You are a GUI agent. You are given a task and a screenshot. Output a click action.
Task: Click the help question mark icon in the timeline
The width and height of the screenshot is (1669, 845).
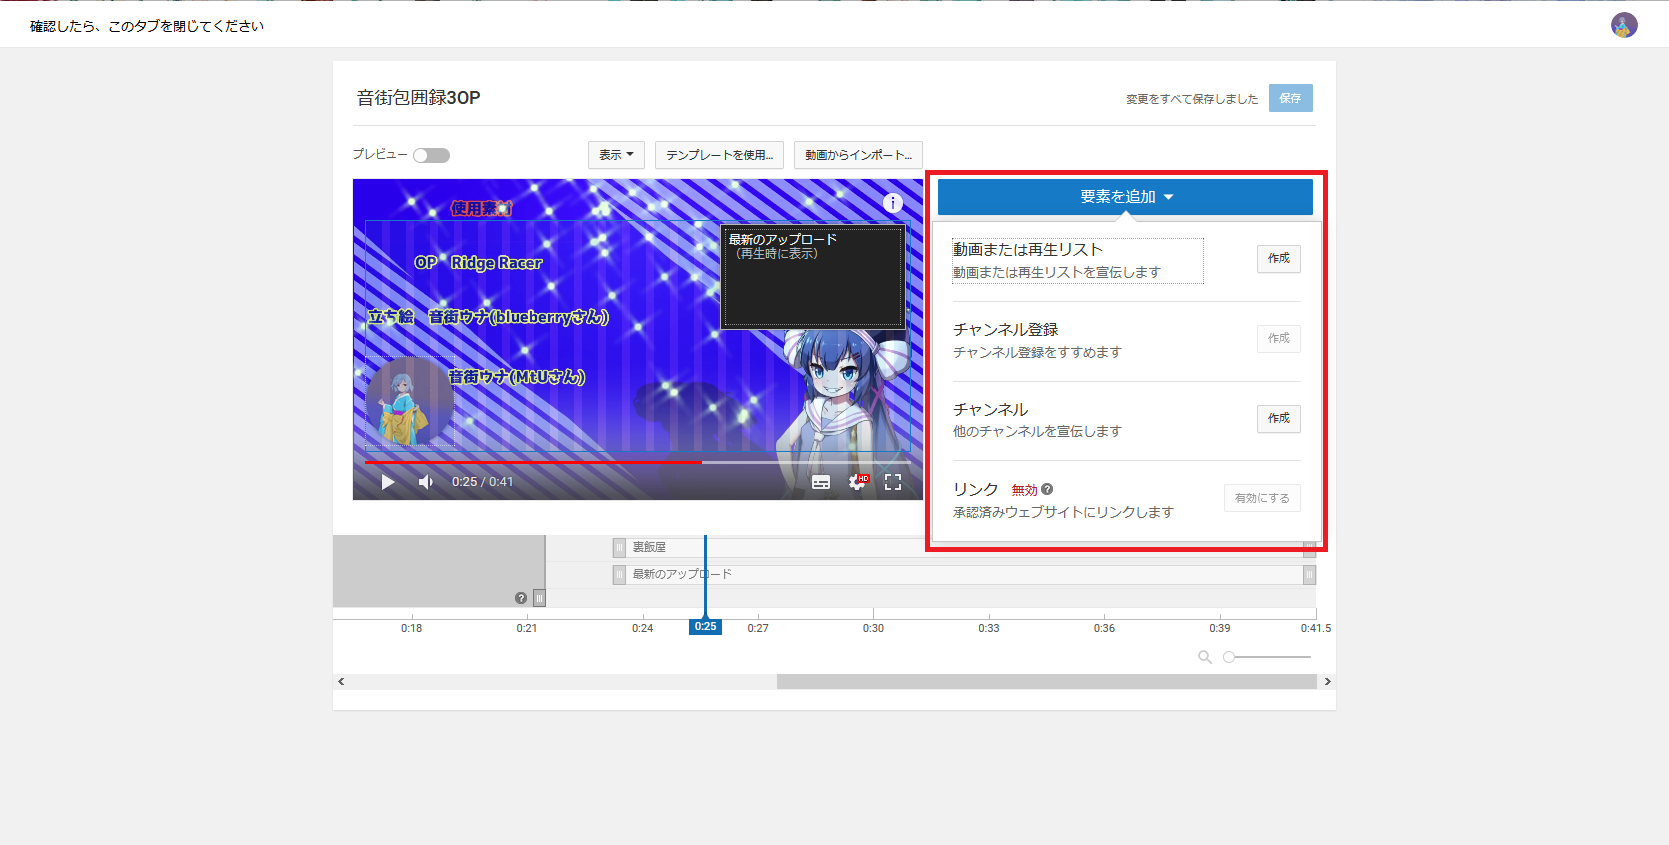[x=521, y=598]
